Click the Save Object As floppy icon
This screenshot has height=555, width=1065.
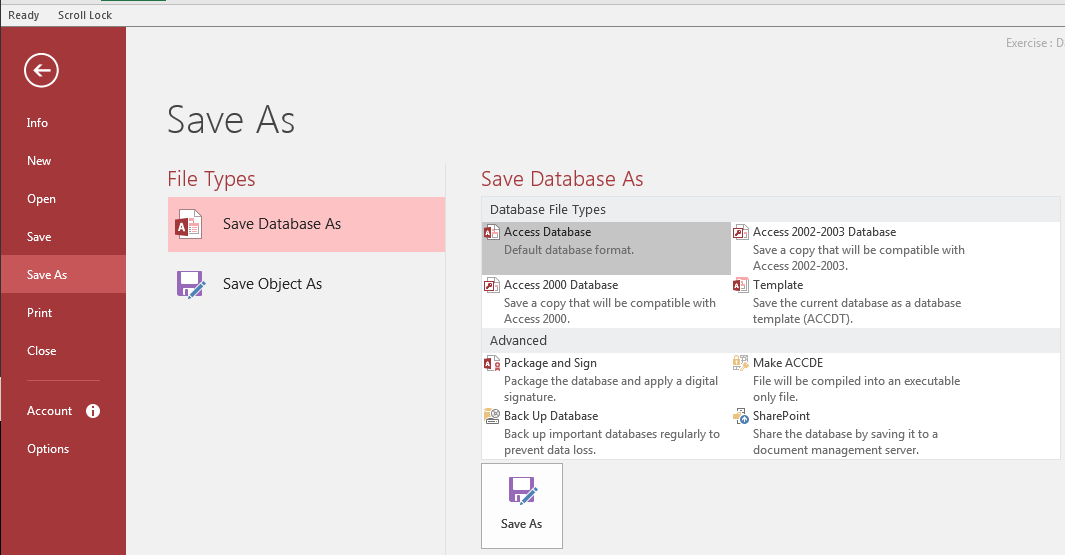pos(191,285)
